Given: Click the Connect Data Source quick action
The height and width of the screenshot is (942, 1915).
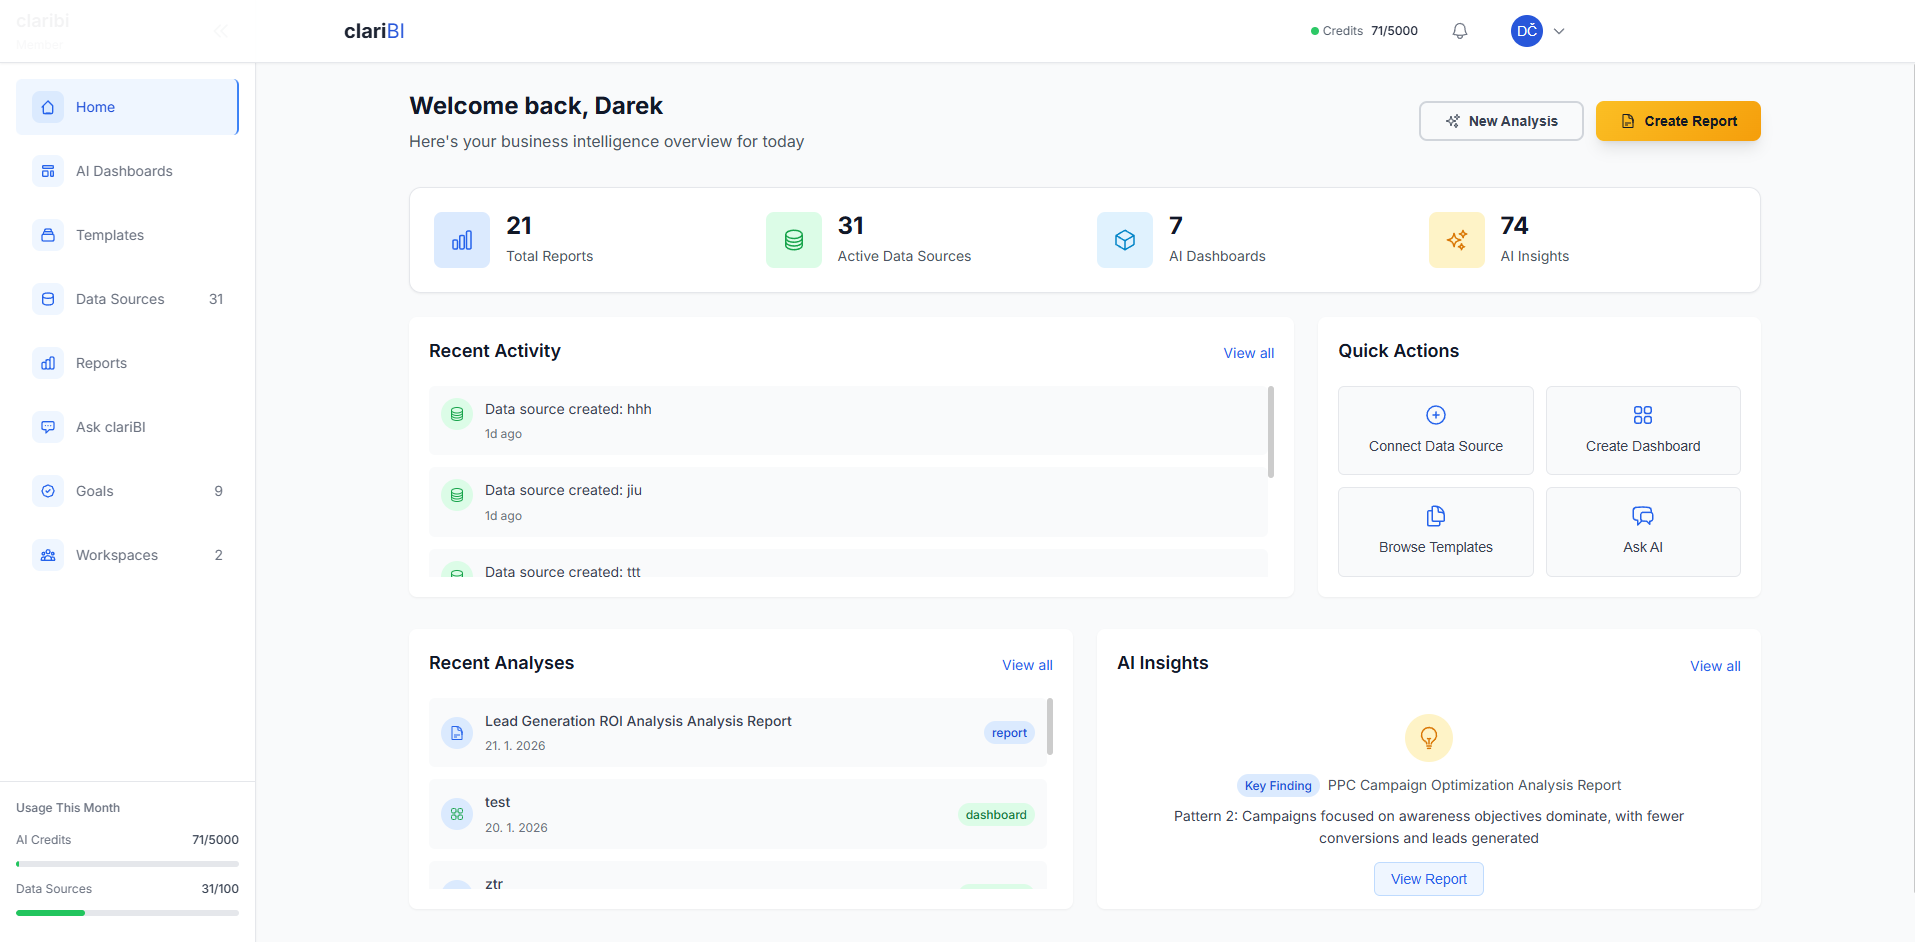Looking at the screenshot, I should click(1435, 430).
